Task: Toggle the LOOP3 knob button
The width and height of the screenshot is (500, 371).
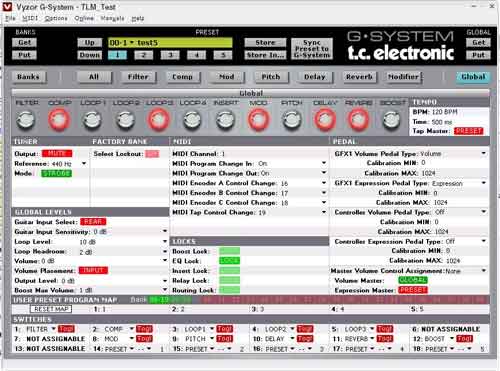Action: point(159,119)
